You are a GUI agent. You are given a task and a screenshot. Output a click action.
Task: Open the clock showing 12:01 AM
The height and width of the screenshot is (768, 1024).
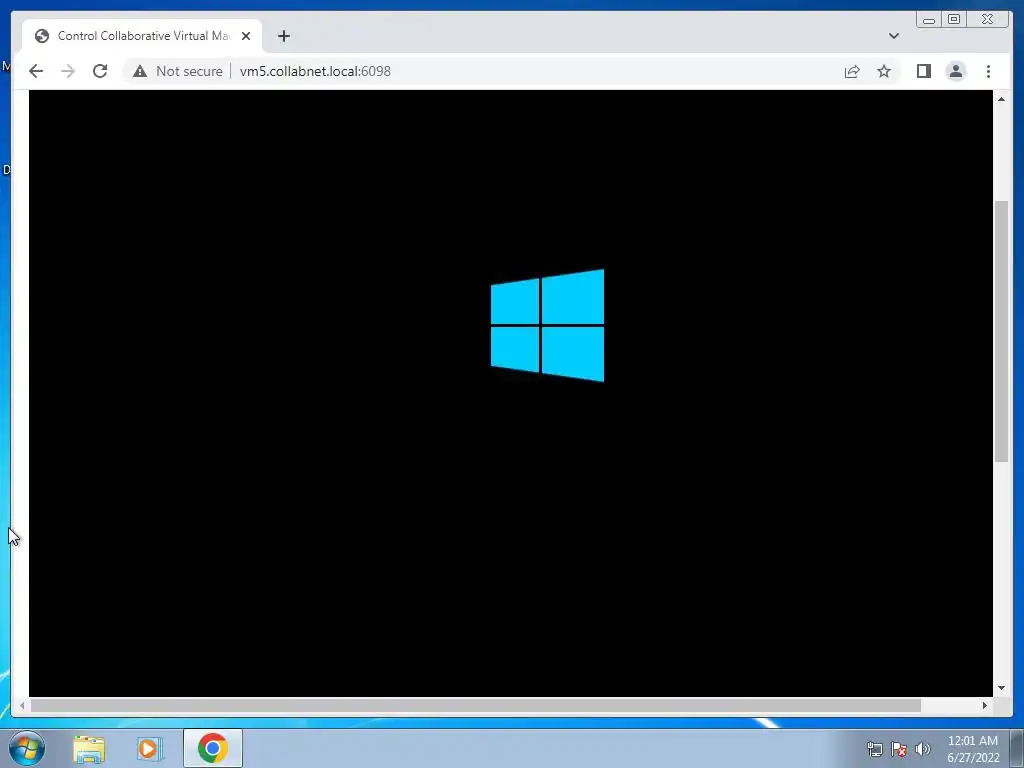click(973, 749)
